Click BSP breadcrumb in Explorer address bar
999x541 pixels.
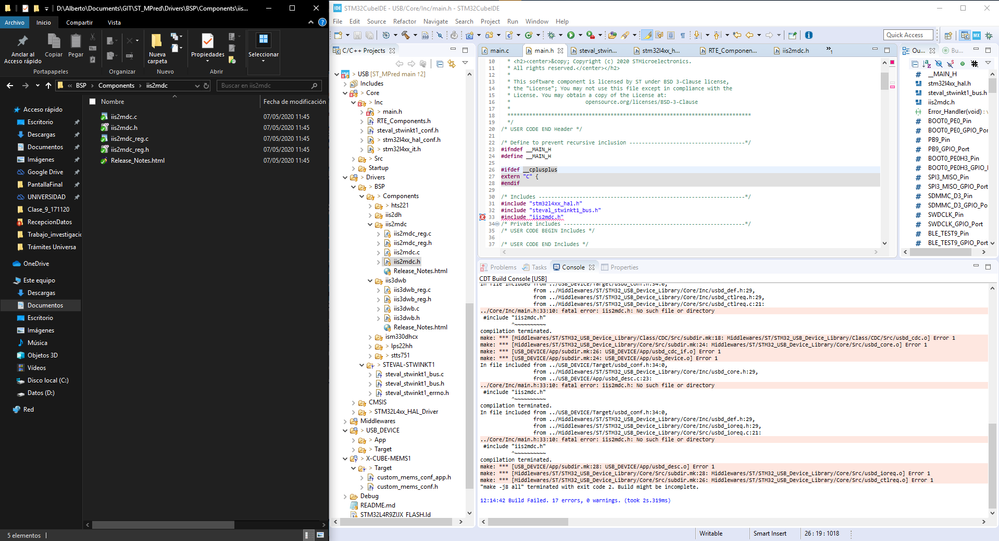click(81, 85)
